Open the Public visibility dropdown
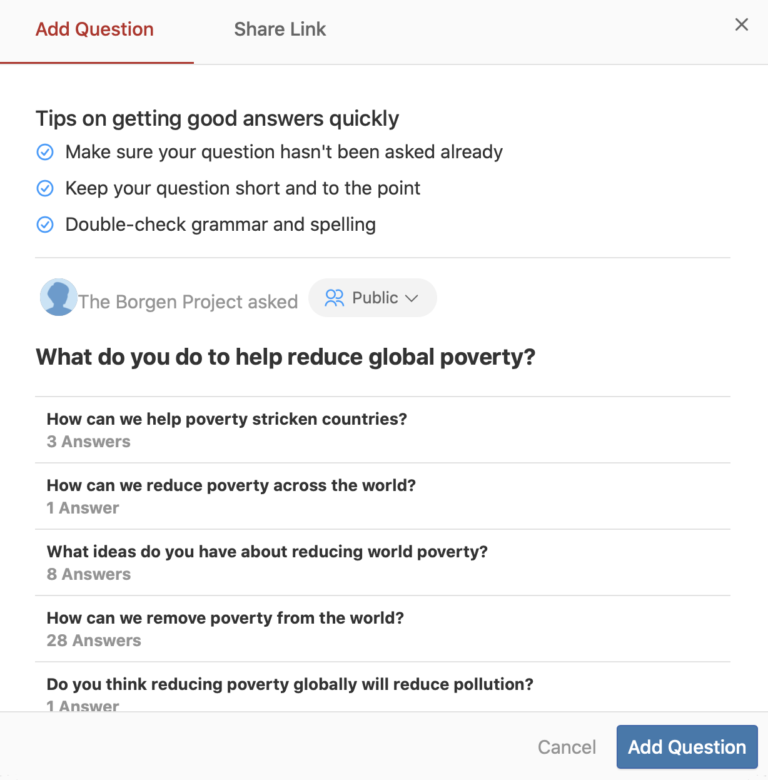The width and height of the screenshot is (768, 780). click(373, 297)
